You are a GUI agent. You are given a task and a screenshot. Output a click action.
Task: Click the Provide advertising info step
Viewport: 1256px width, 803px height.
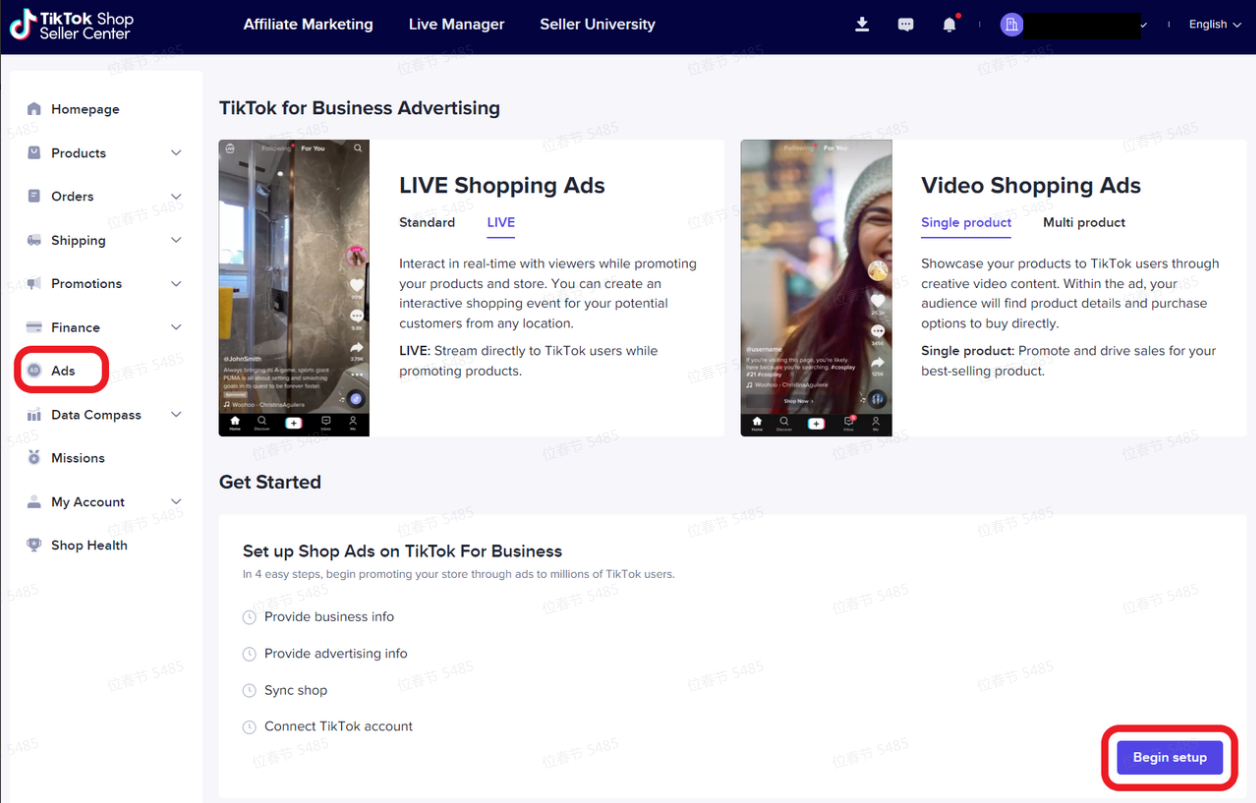[336, 654]
